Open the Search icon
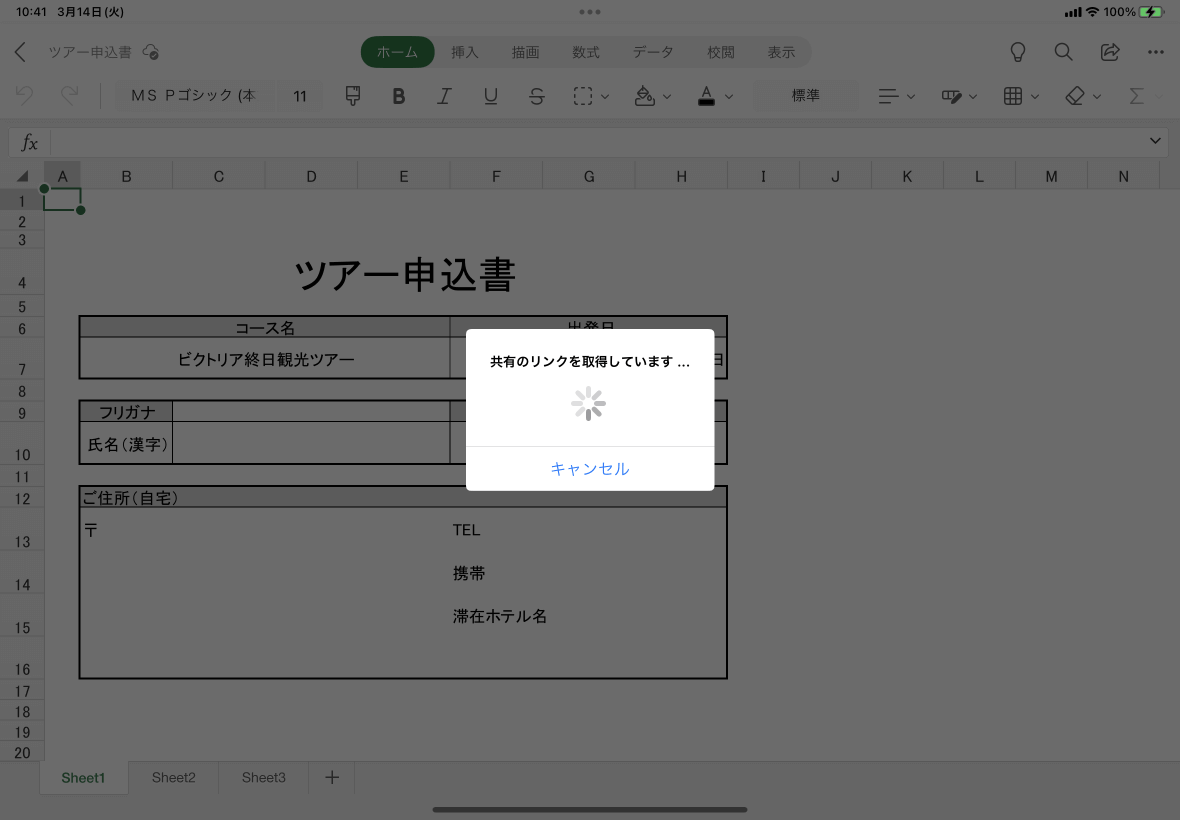1180x820 pixels. point(1063,52)
